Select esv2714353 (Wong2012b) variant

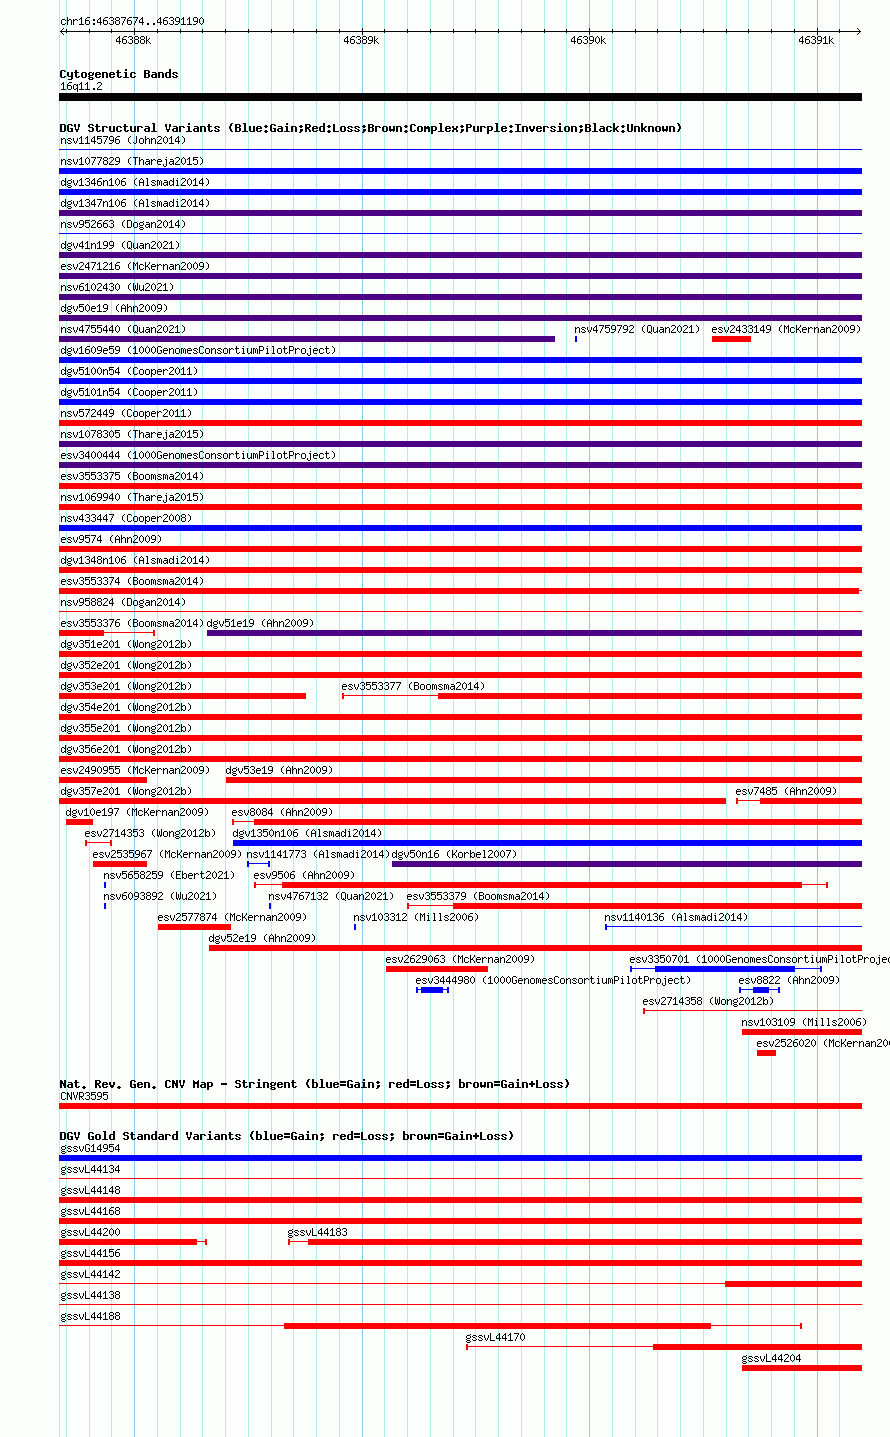pyautogui.click(x=98, y=843)
